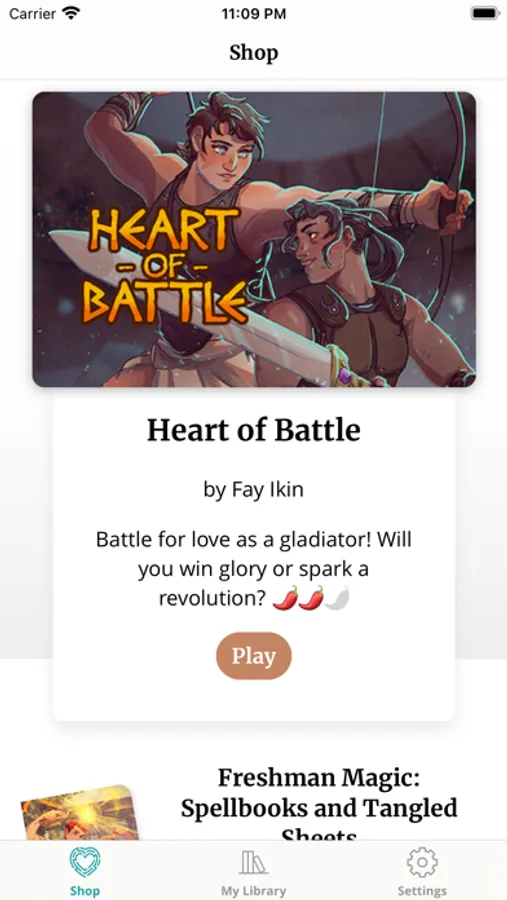Screen dimensions: 507x900
Task: Tap the 11:09 PM clock
Action: coord(253,14)
